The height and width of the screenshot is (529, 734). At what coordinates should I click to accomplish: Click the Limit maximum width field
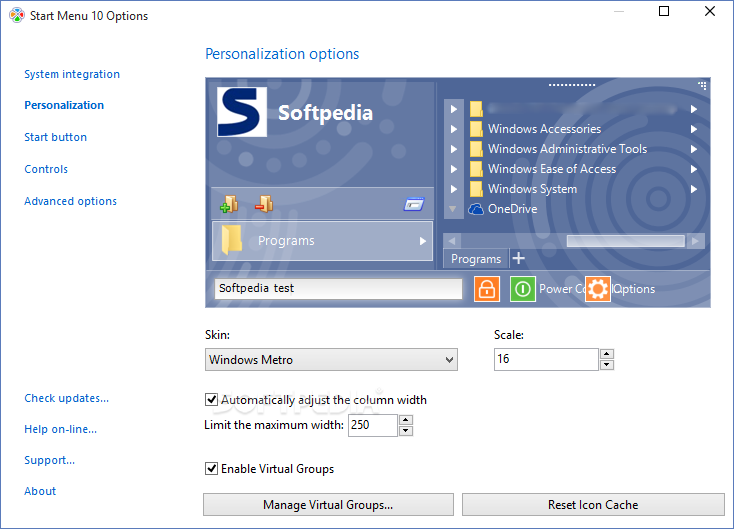pyautogui.click(x=373, y=425)
